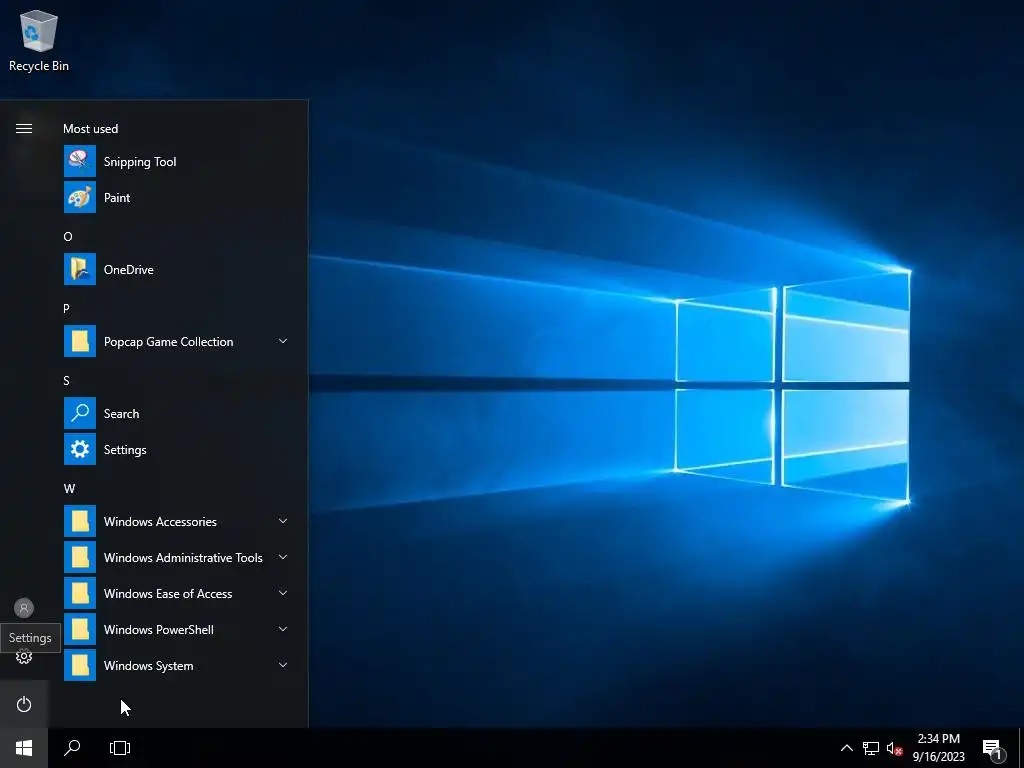This screenshot has height=768, width=1024.
Task: Expand Windows Accessories chevron
Action: [283, 521]
